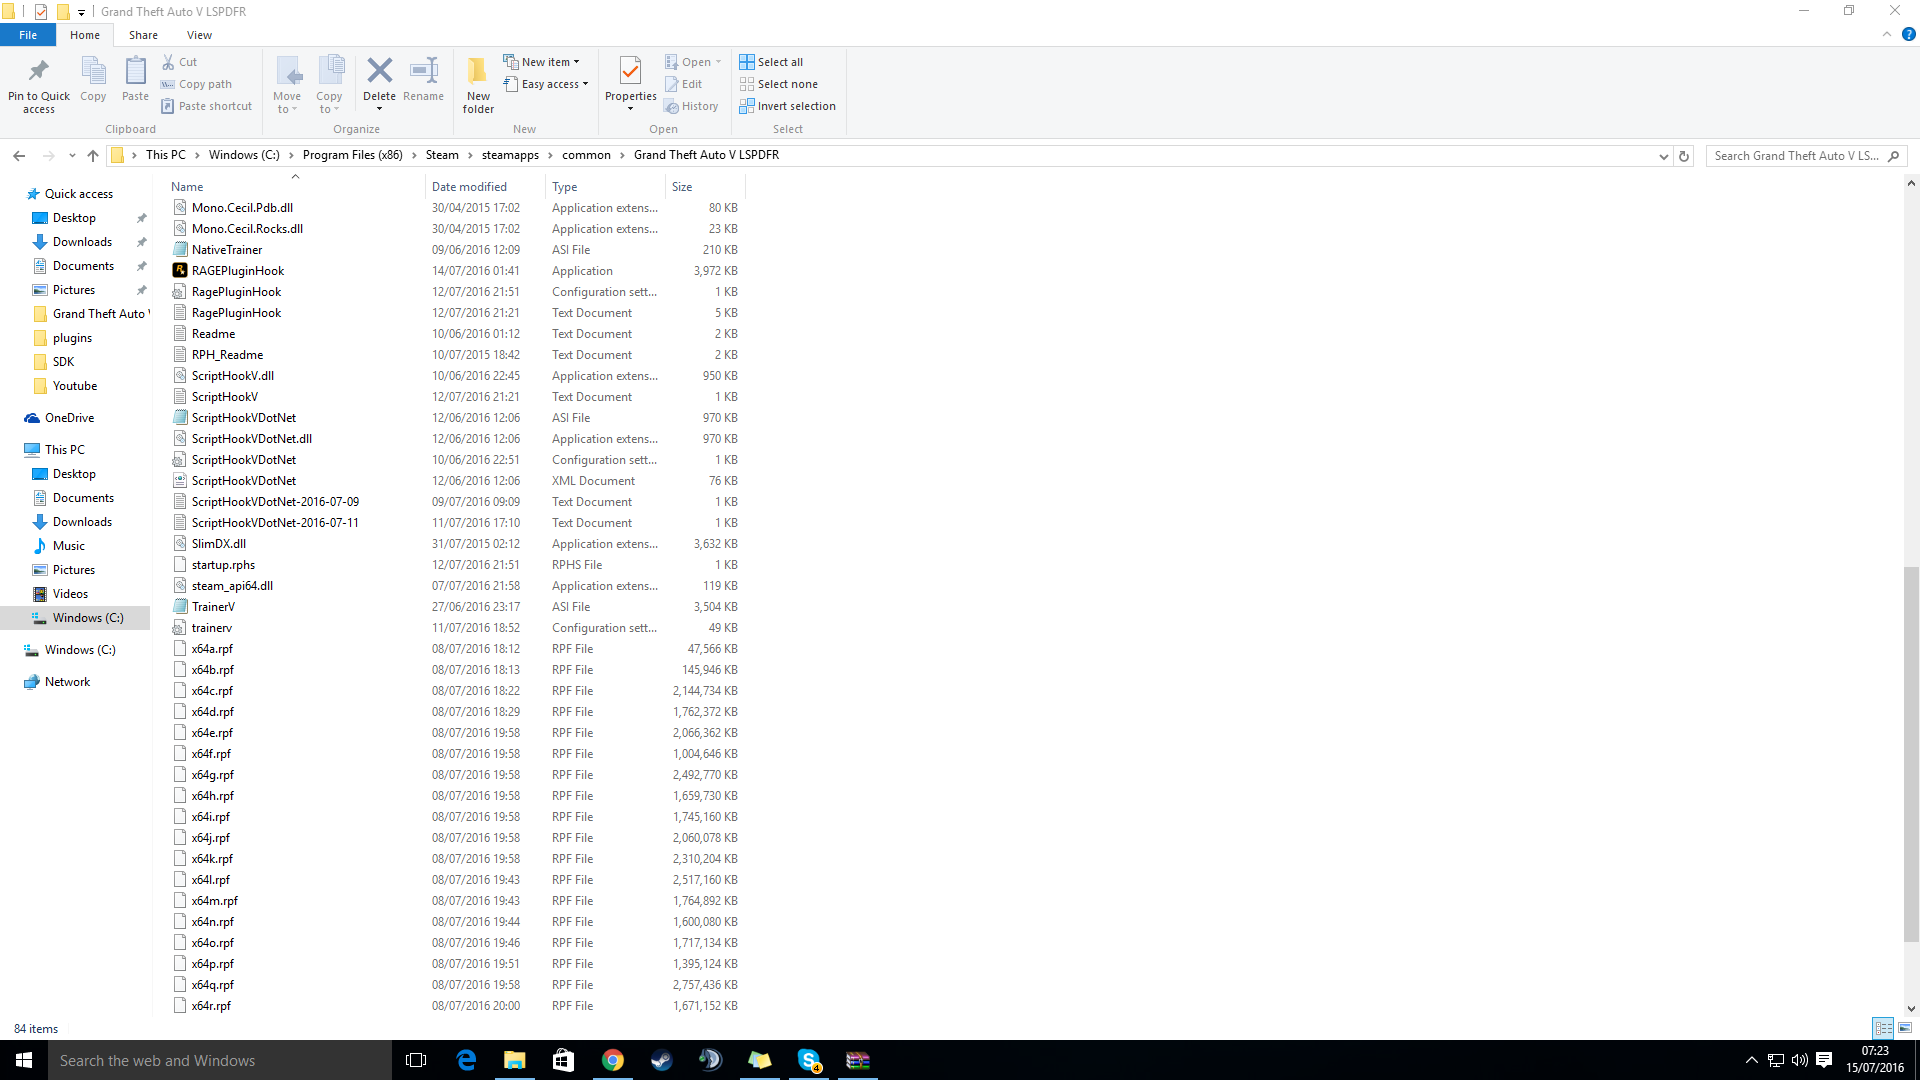Click the search box for this folder
This screenshot has height=1080, width=1920.
pyautogui.click(x=1796, y=156)
